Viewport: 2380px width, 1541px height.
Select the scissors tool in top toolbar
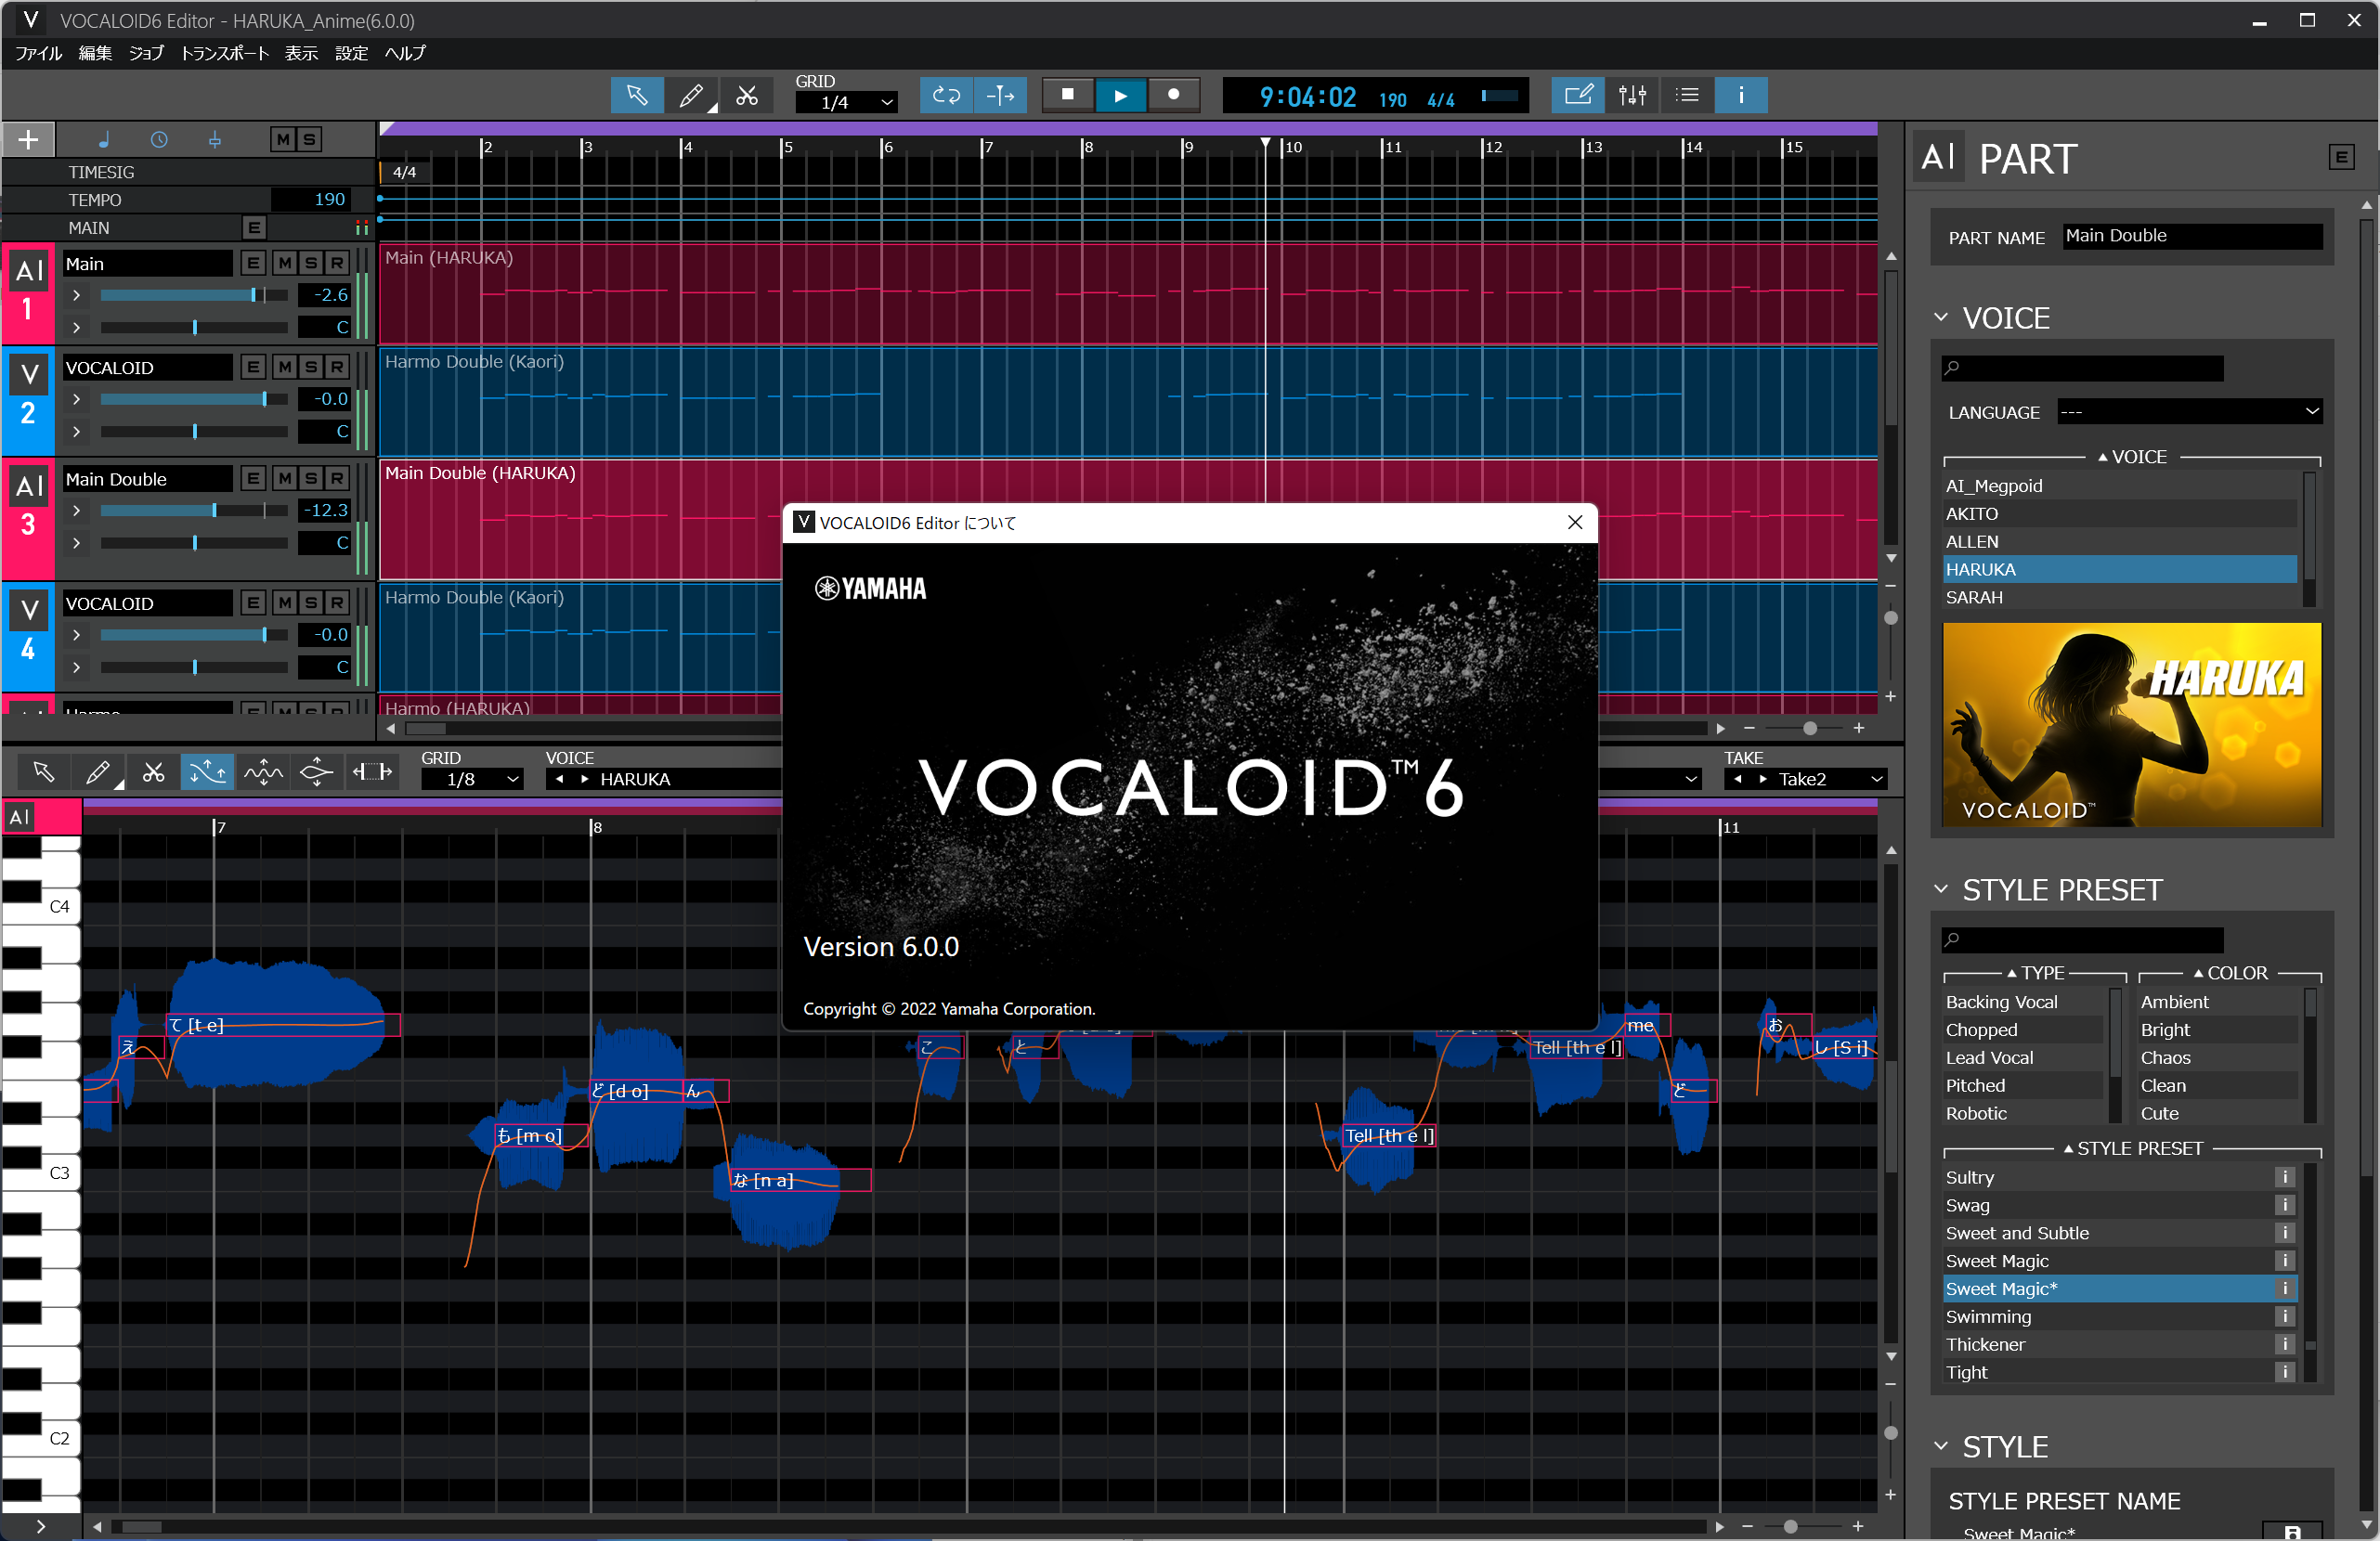point(746,95)
